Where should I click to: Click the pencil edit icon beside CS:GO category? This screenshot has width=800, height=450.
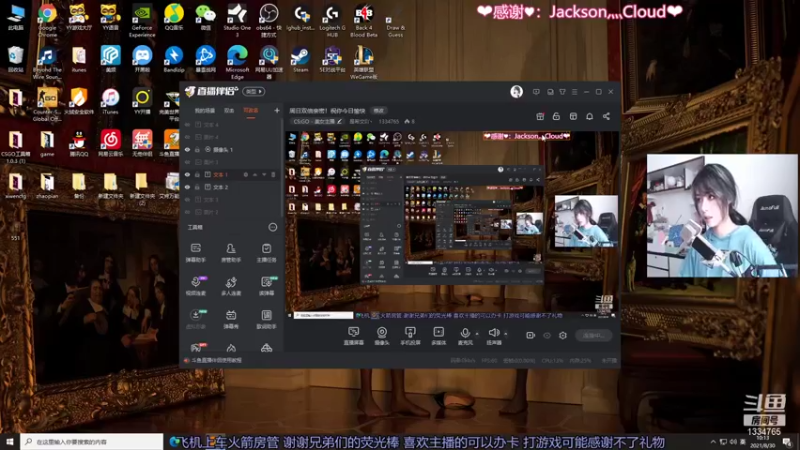[339, 121]
